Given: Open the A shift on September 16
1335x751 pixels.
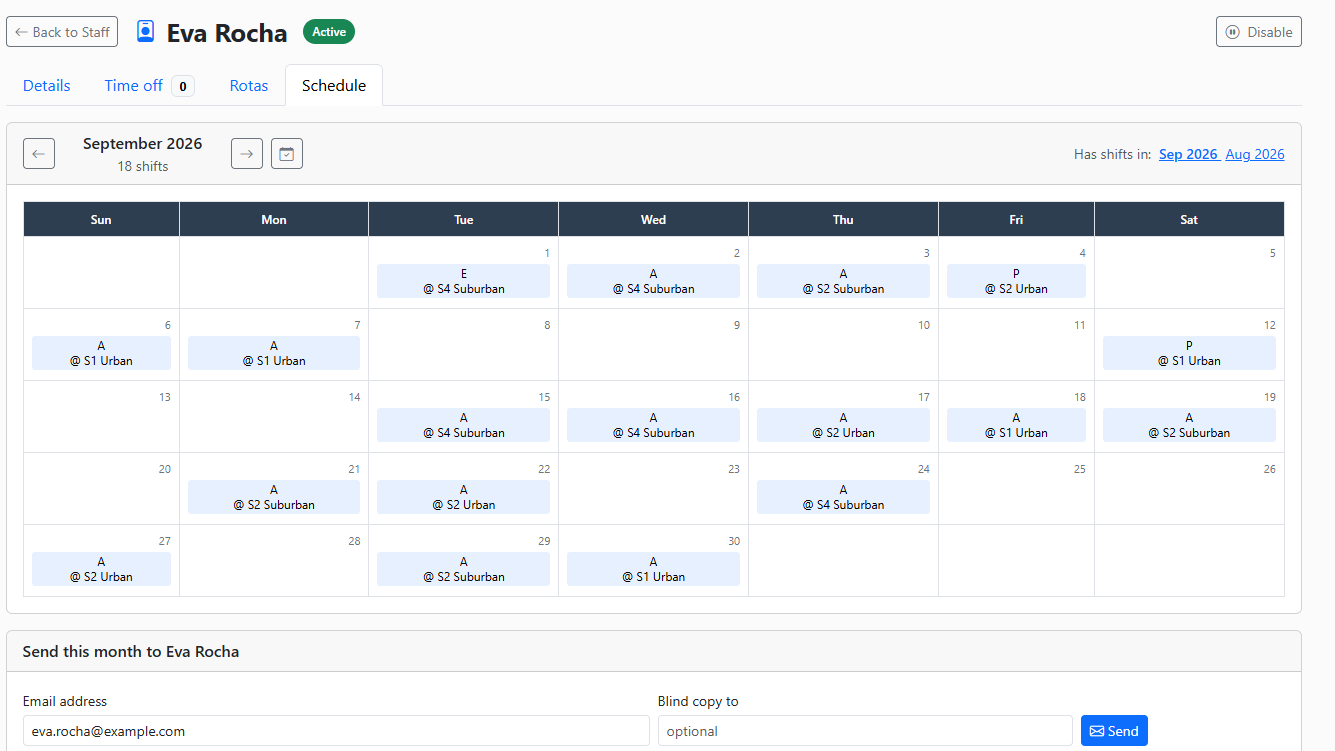Looking at the screenshot, I should point(654,425).
